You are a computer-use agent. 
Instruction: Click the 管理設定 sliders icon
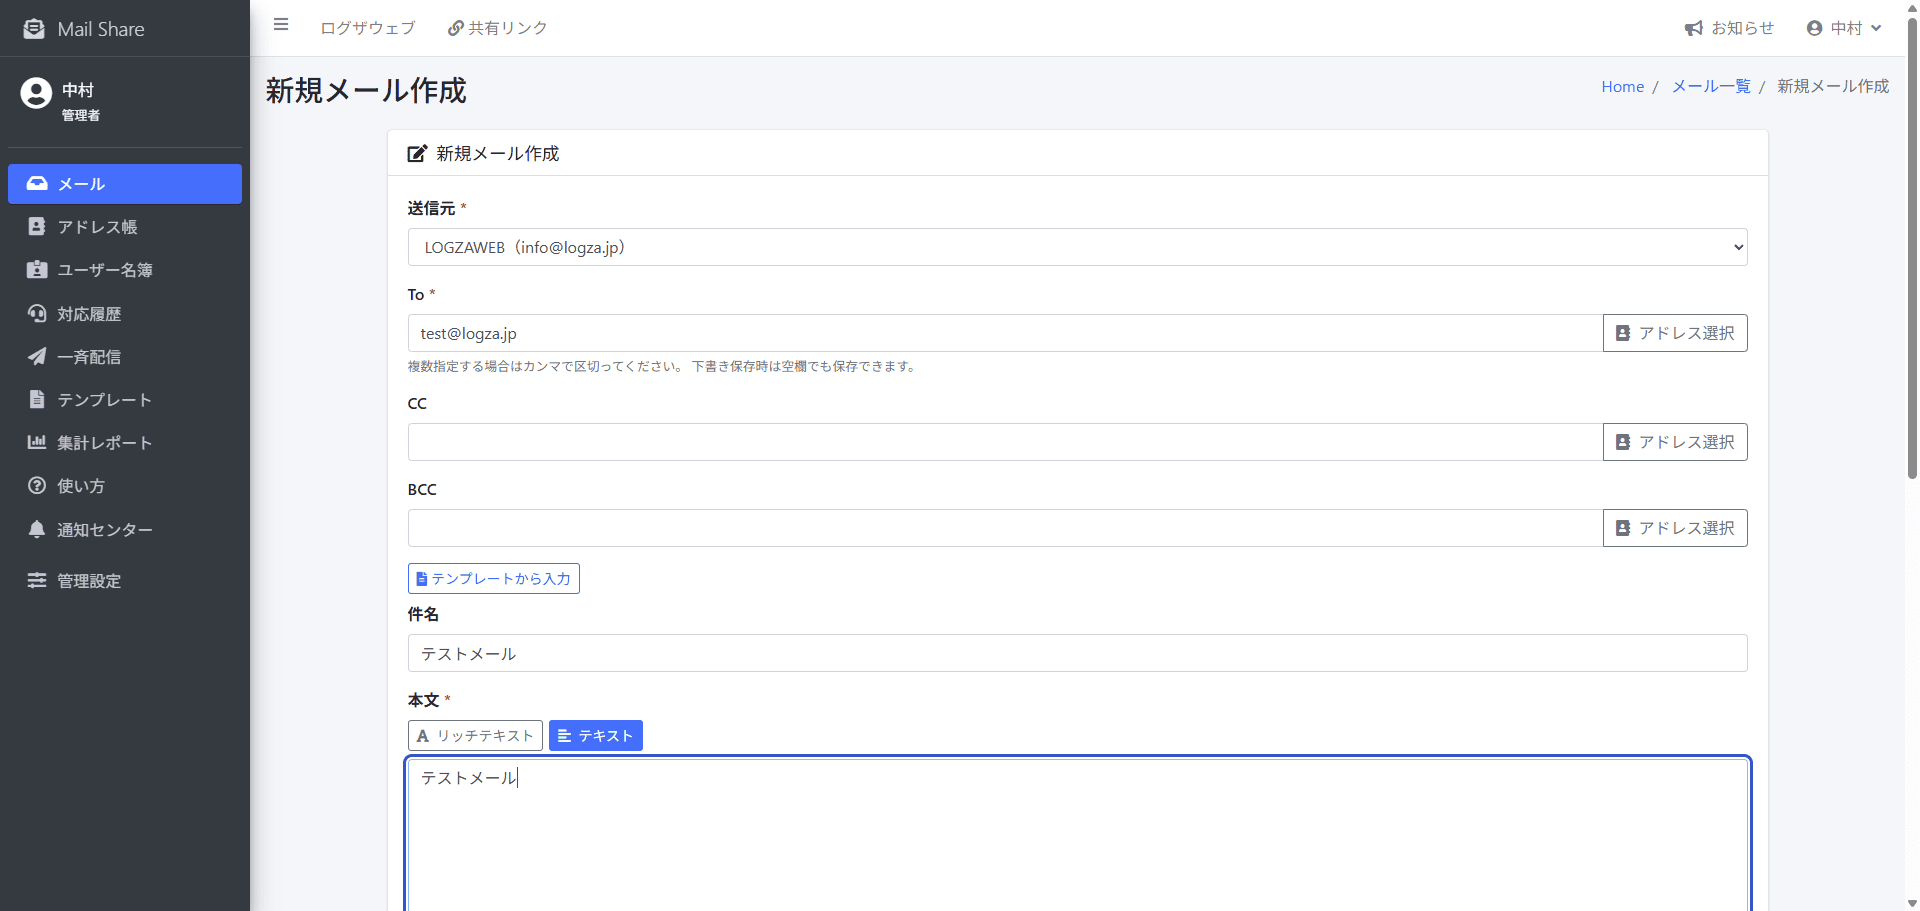click(37, 580)
